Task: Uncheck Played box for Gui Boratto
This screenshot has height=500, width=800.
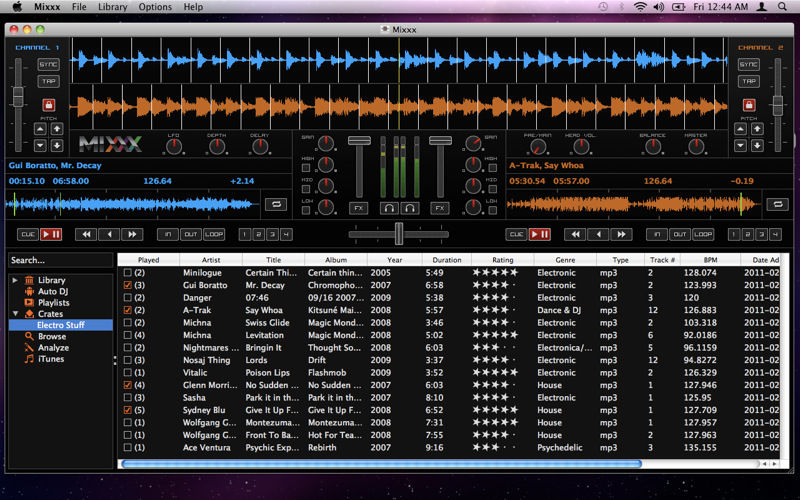Action: coord(128,285)
